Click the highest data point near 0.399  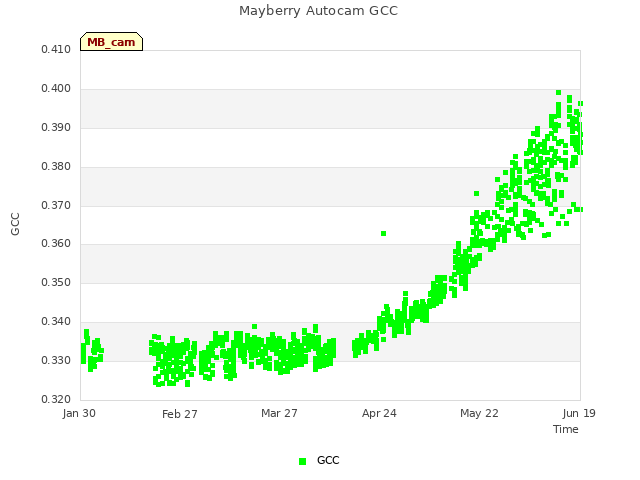click(x=559, y=93)
